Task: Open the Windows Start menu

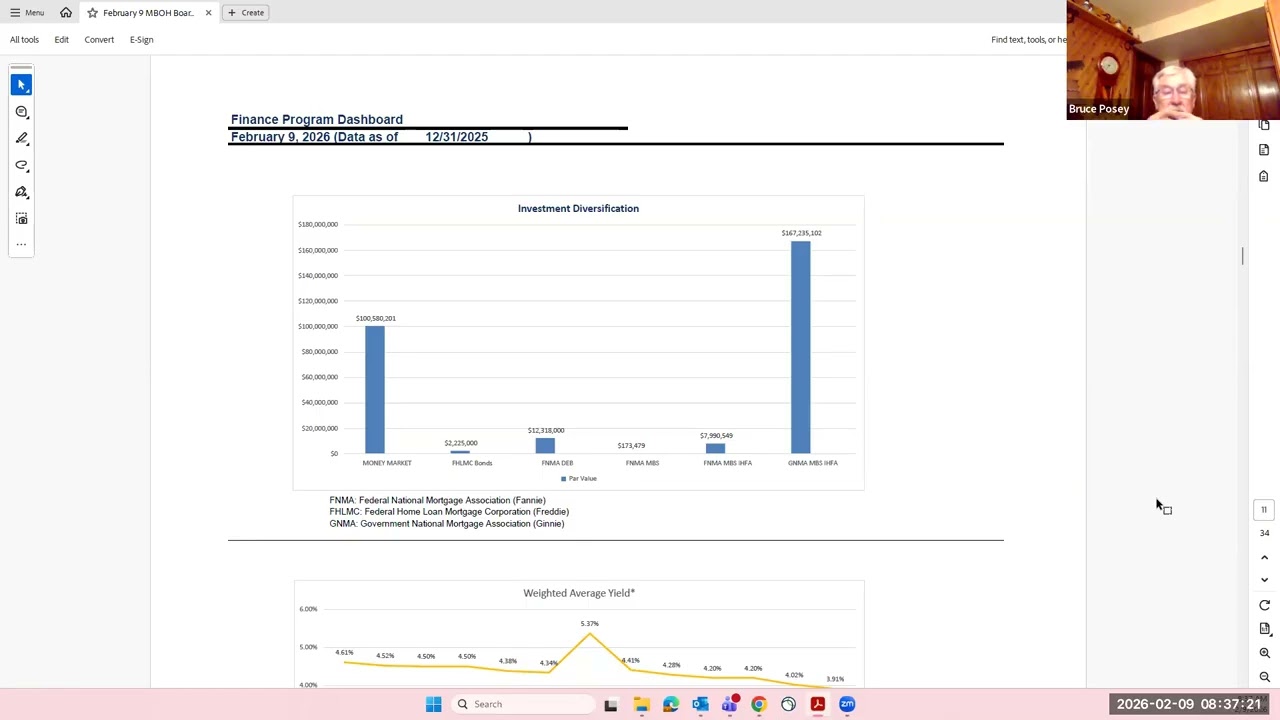Action: pos(433,704)
